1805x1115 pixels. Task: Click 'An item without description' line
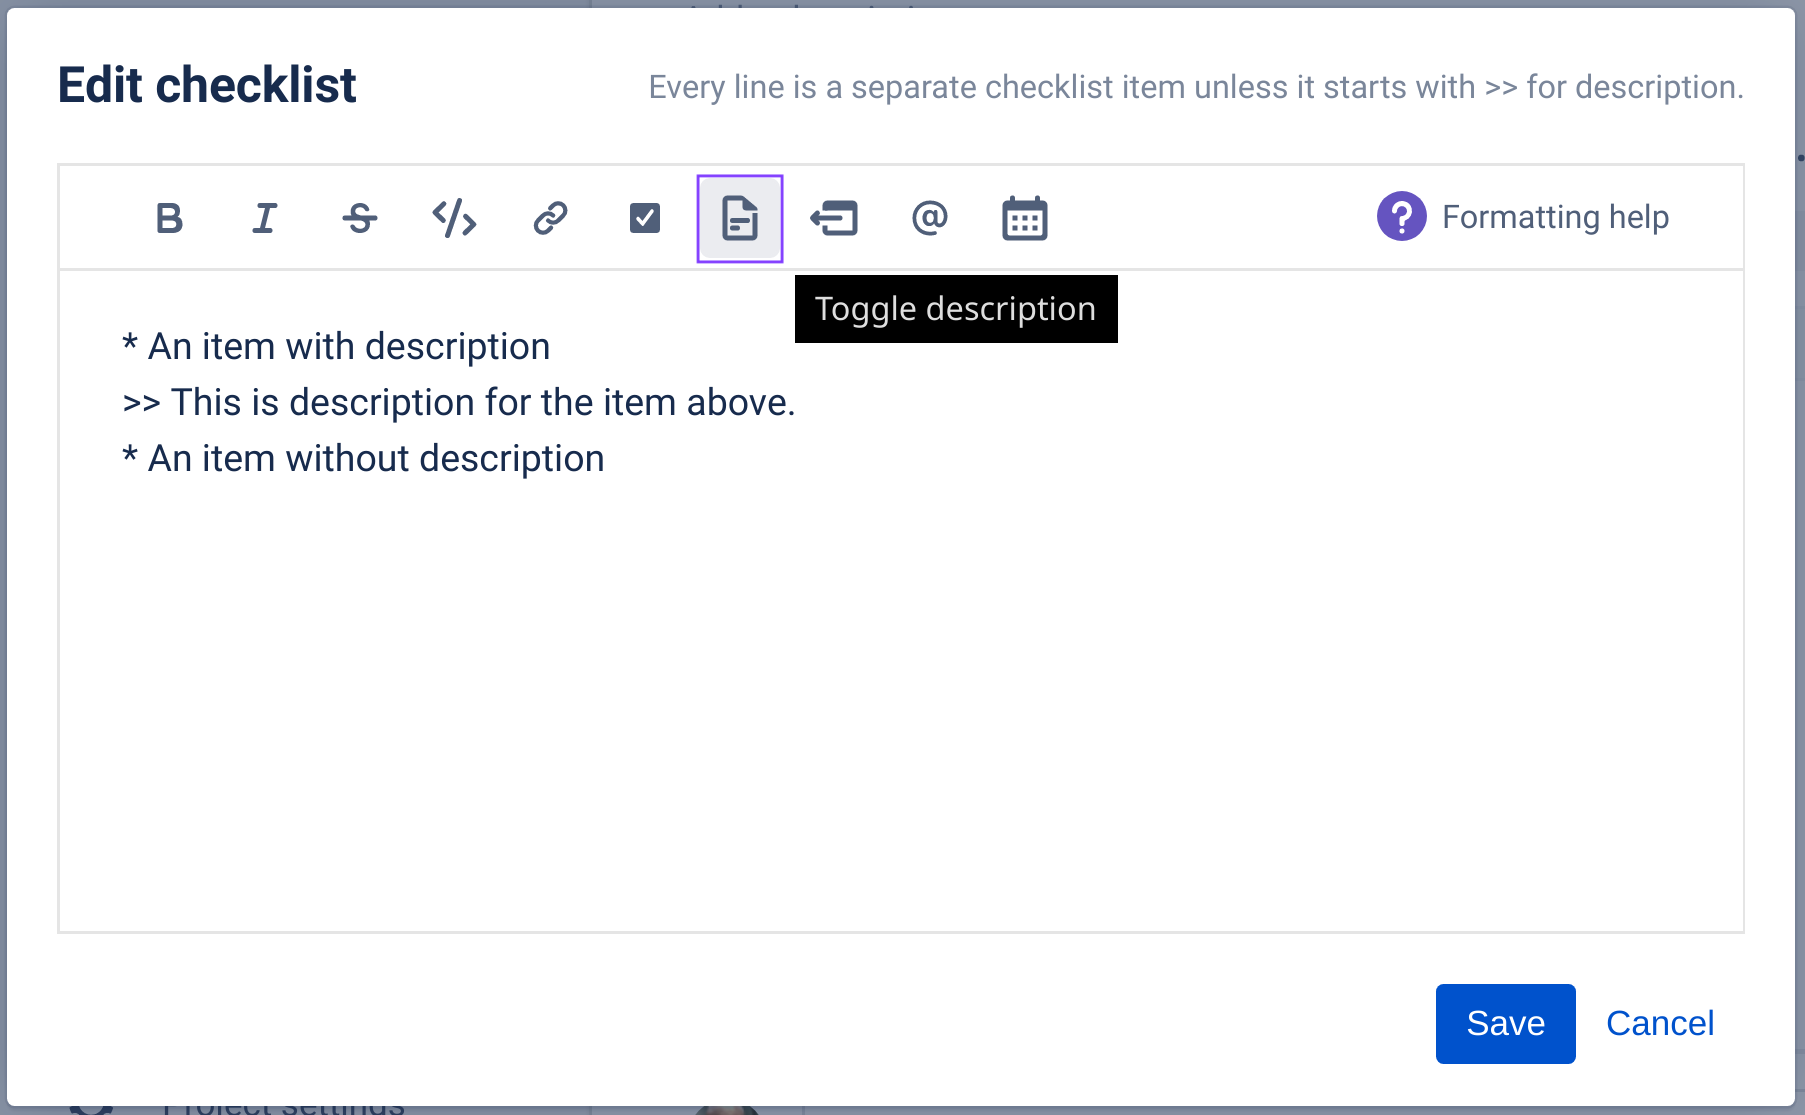(364, 457)
